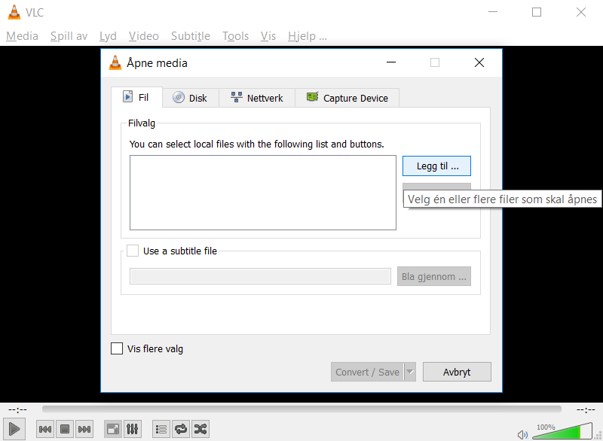The image size is (603, 441).
Task: Click the VLC cone icon in title bar
Action: (14, 12)
